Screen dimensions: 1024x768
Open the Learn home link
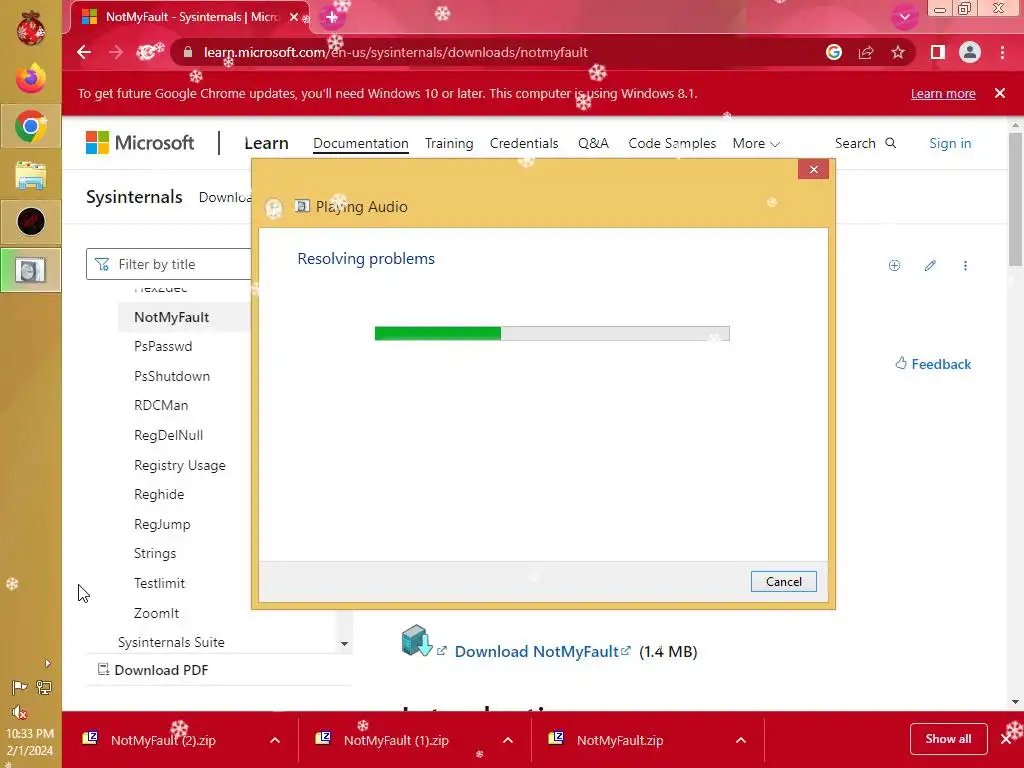click(x=266, y=143)
